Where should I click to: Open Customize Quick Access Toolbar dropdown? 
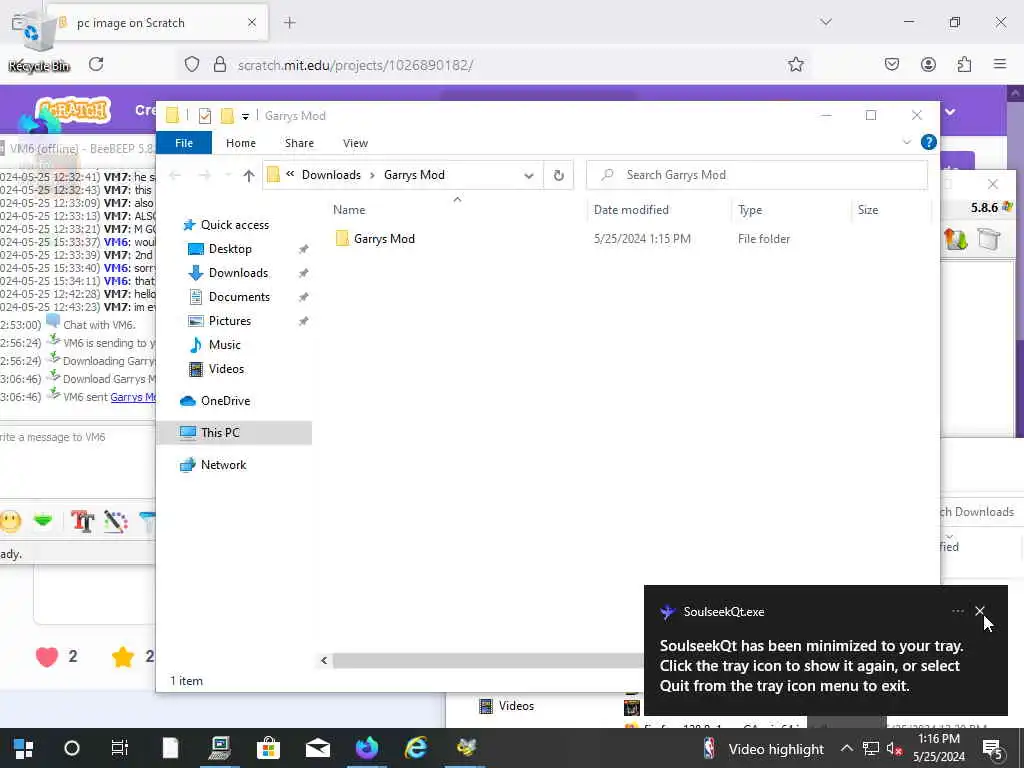[245, 117]
